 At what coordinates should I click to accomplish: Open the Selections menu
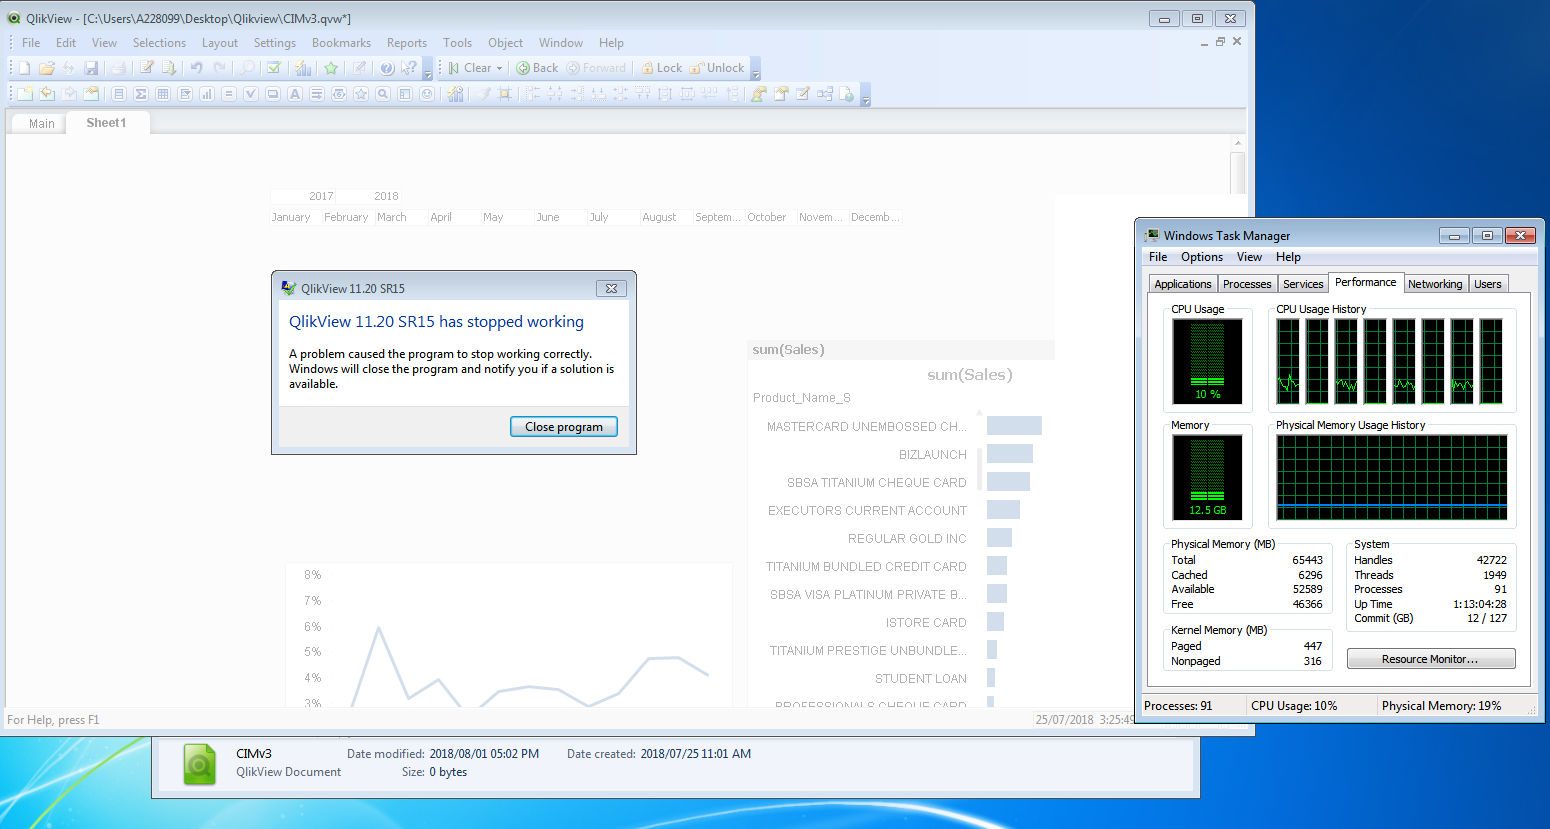159,43
